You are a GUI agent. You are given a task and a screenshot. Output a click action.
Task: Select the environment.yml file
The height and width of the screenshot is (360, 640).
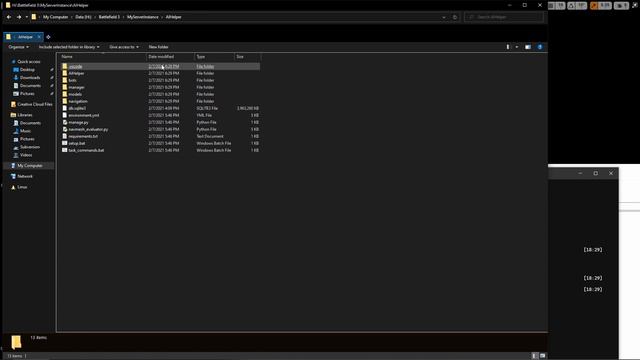pos(84,116)
